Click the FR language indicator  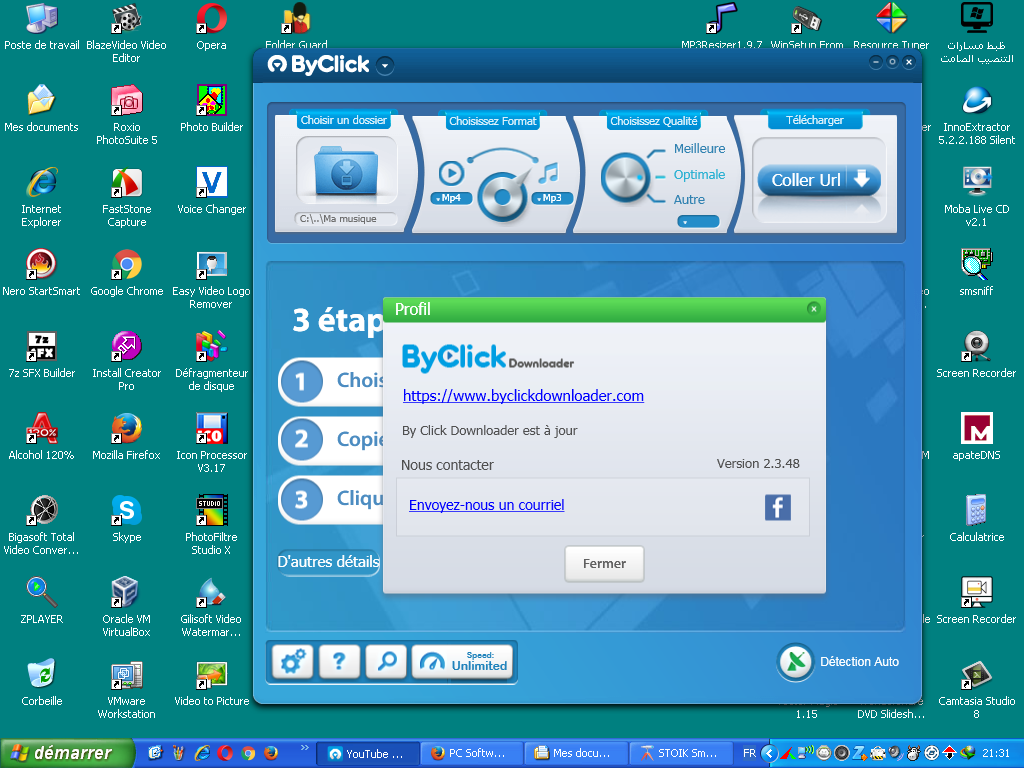[749, 753]
